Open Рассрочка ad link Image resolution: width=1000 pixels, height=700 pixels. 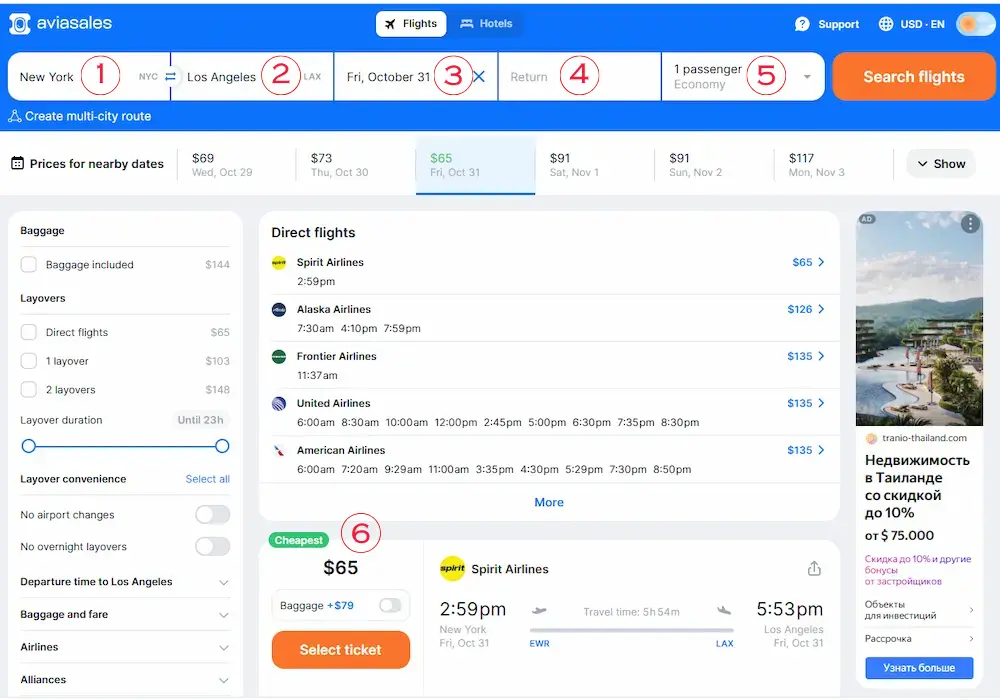click(919, 639)
